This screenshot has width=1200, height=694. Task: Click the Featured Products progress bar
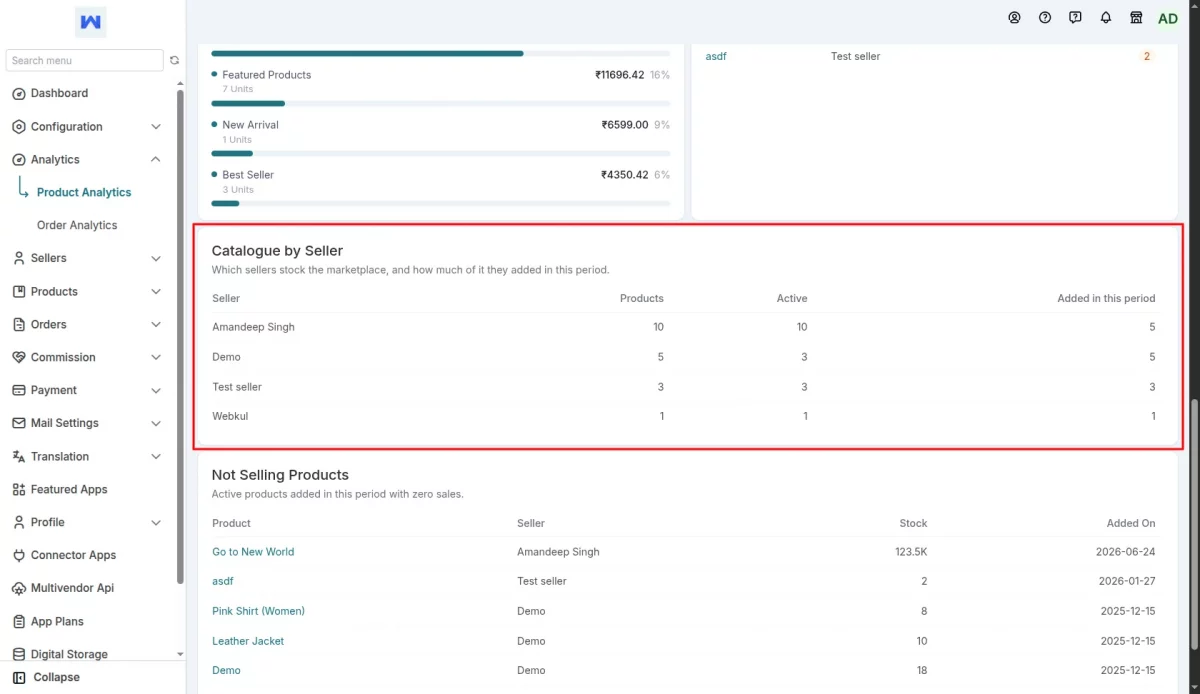pyautogui.click(x=441, y=103)
